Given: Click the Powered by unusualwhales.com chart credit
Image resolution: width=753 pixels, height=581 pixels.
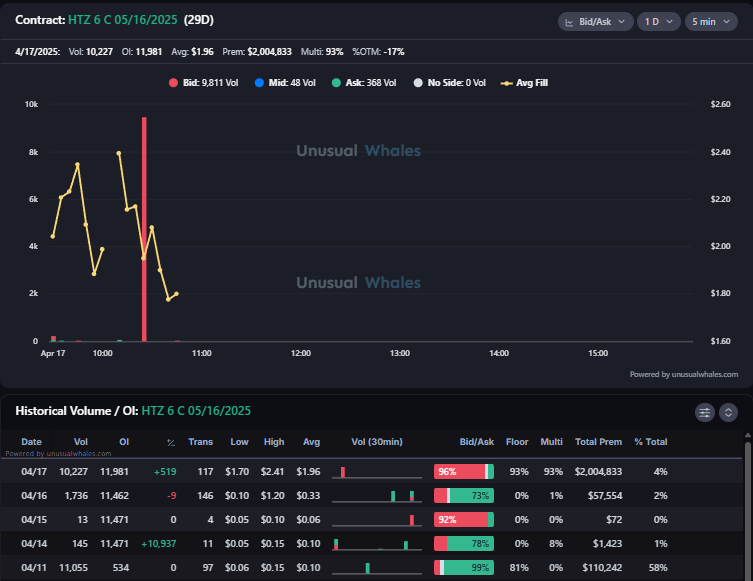Looking at the screenshot, I should (684, 374).
